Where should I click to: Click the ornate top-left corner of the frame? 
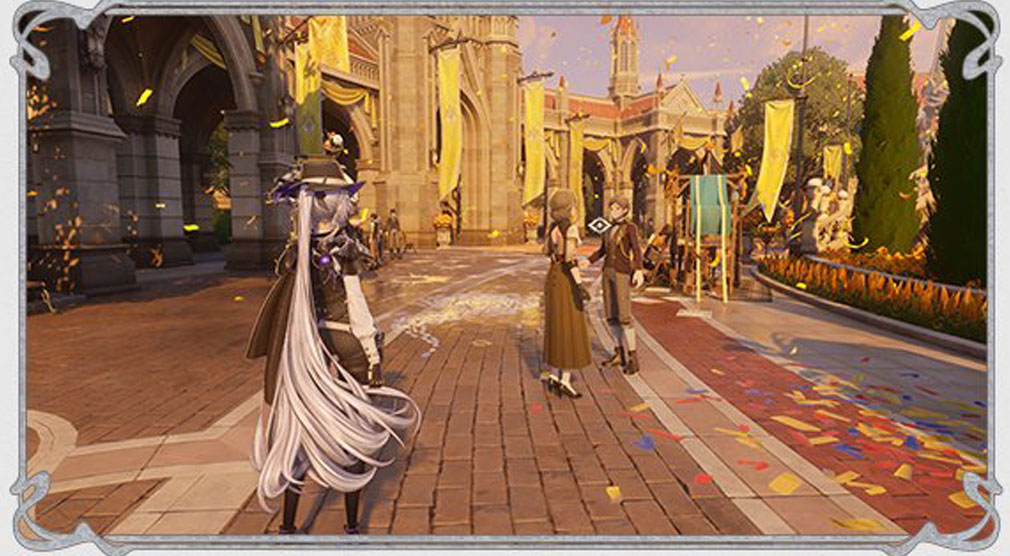pyautogui.click(x=30, y=30)
